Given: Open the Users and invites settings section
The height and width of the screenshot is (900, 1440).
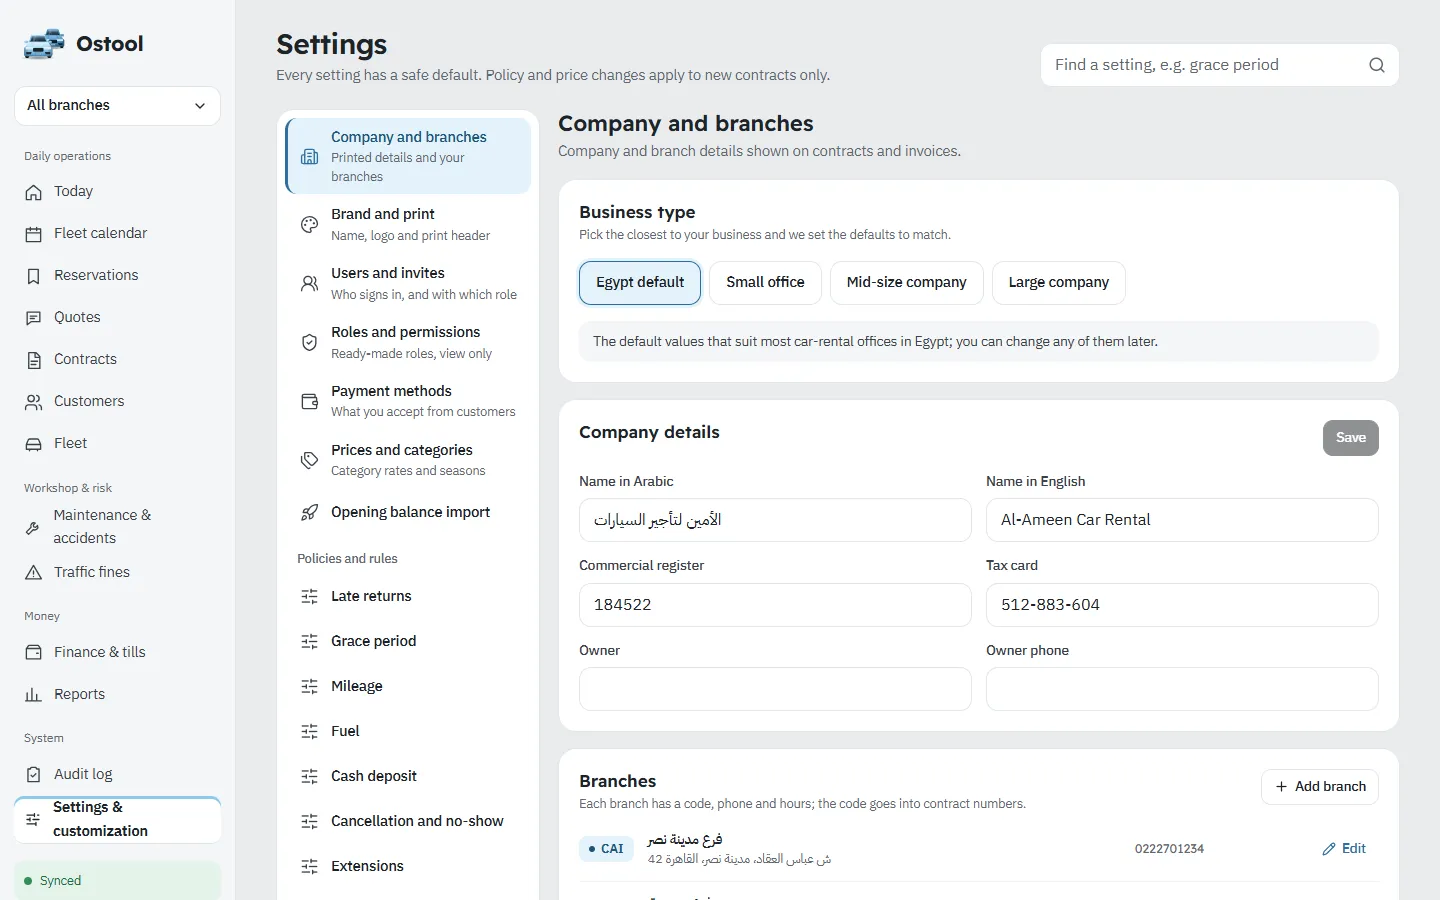Looking at the screenshot, I should pyautogui.click(x=408, y=284).
